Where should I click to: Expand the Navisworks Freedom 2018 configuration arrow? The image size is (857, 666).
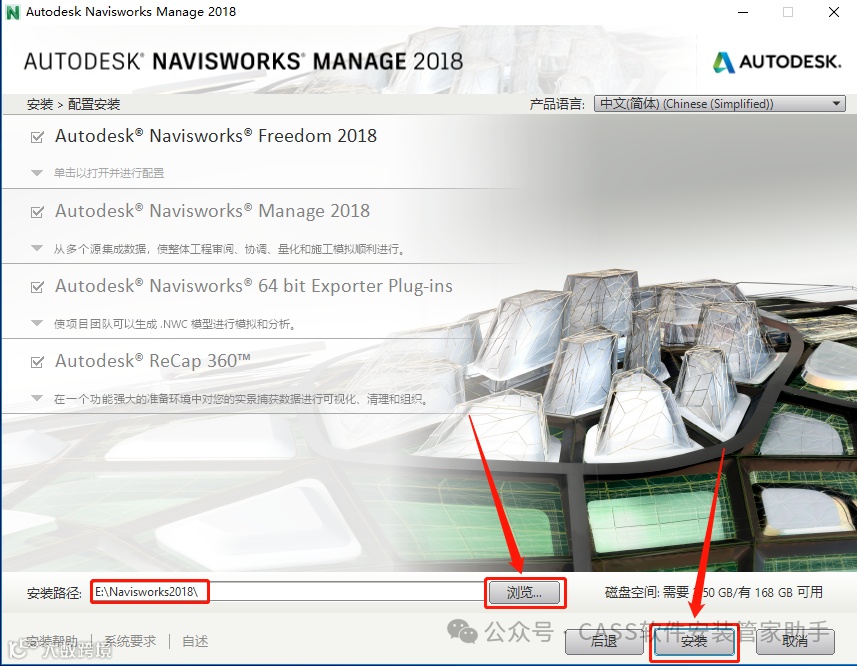coord(37,173)
